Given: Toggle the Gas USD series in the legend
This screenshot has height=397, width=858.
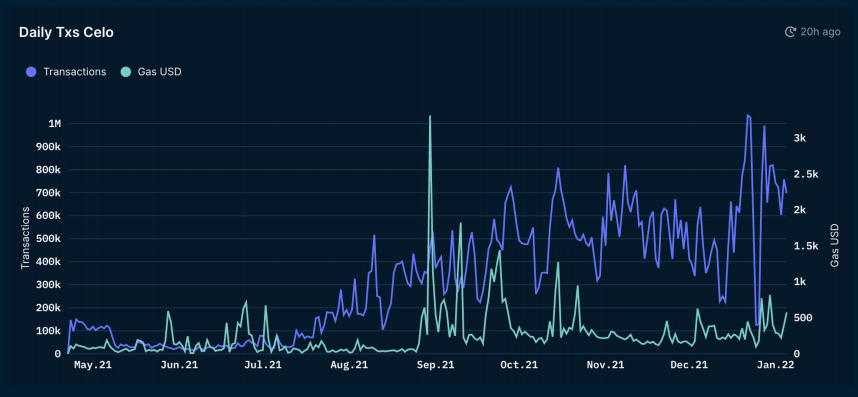Looking at the screenshot, I should [x=151, y=72].
